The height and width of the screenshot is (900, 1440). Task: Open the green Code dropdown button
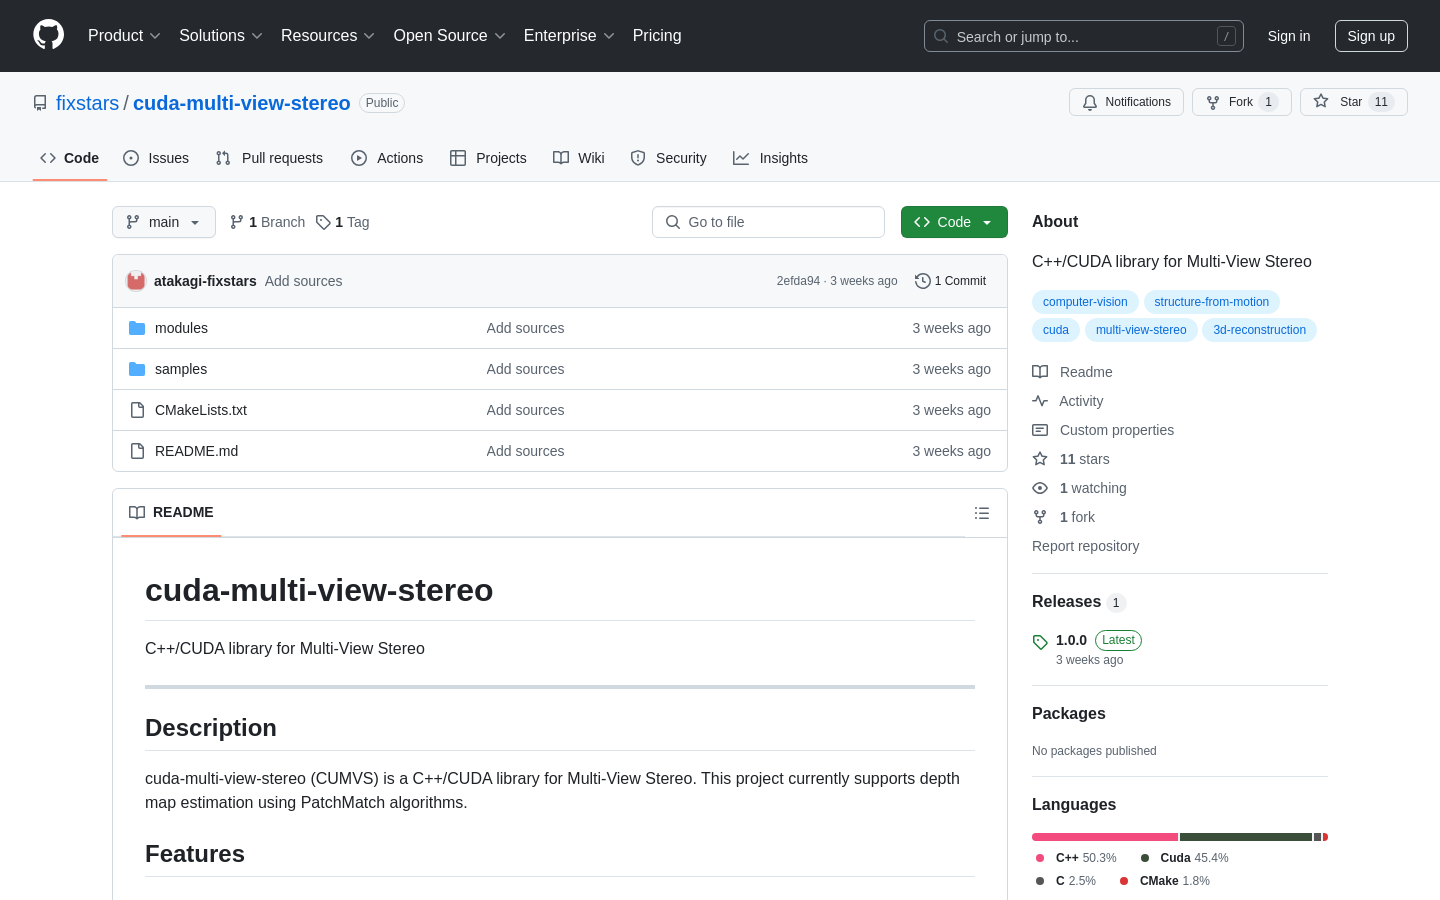[x=954, y=222]
